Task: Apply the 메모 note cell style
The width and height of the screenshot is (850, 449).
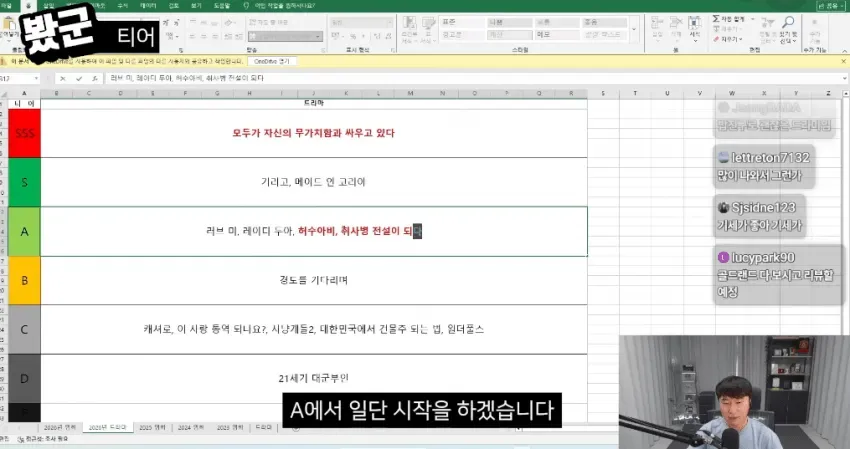Action: (x=557, y=35)
